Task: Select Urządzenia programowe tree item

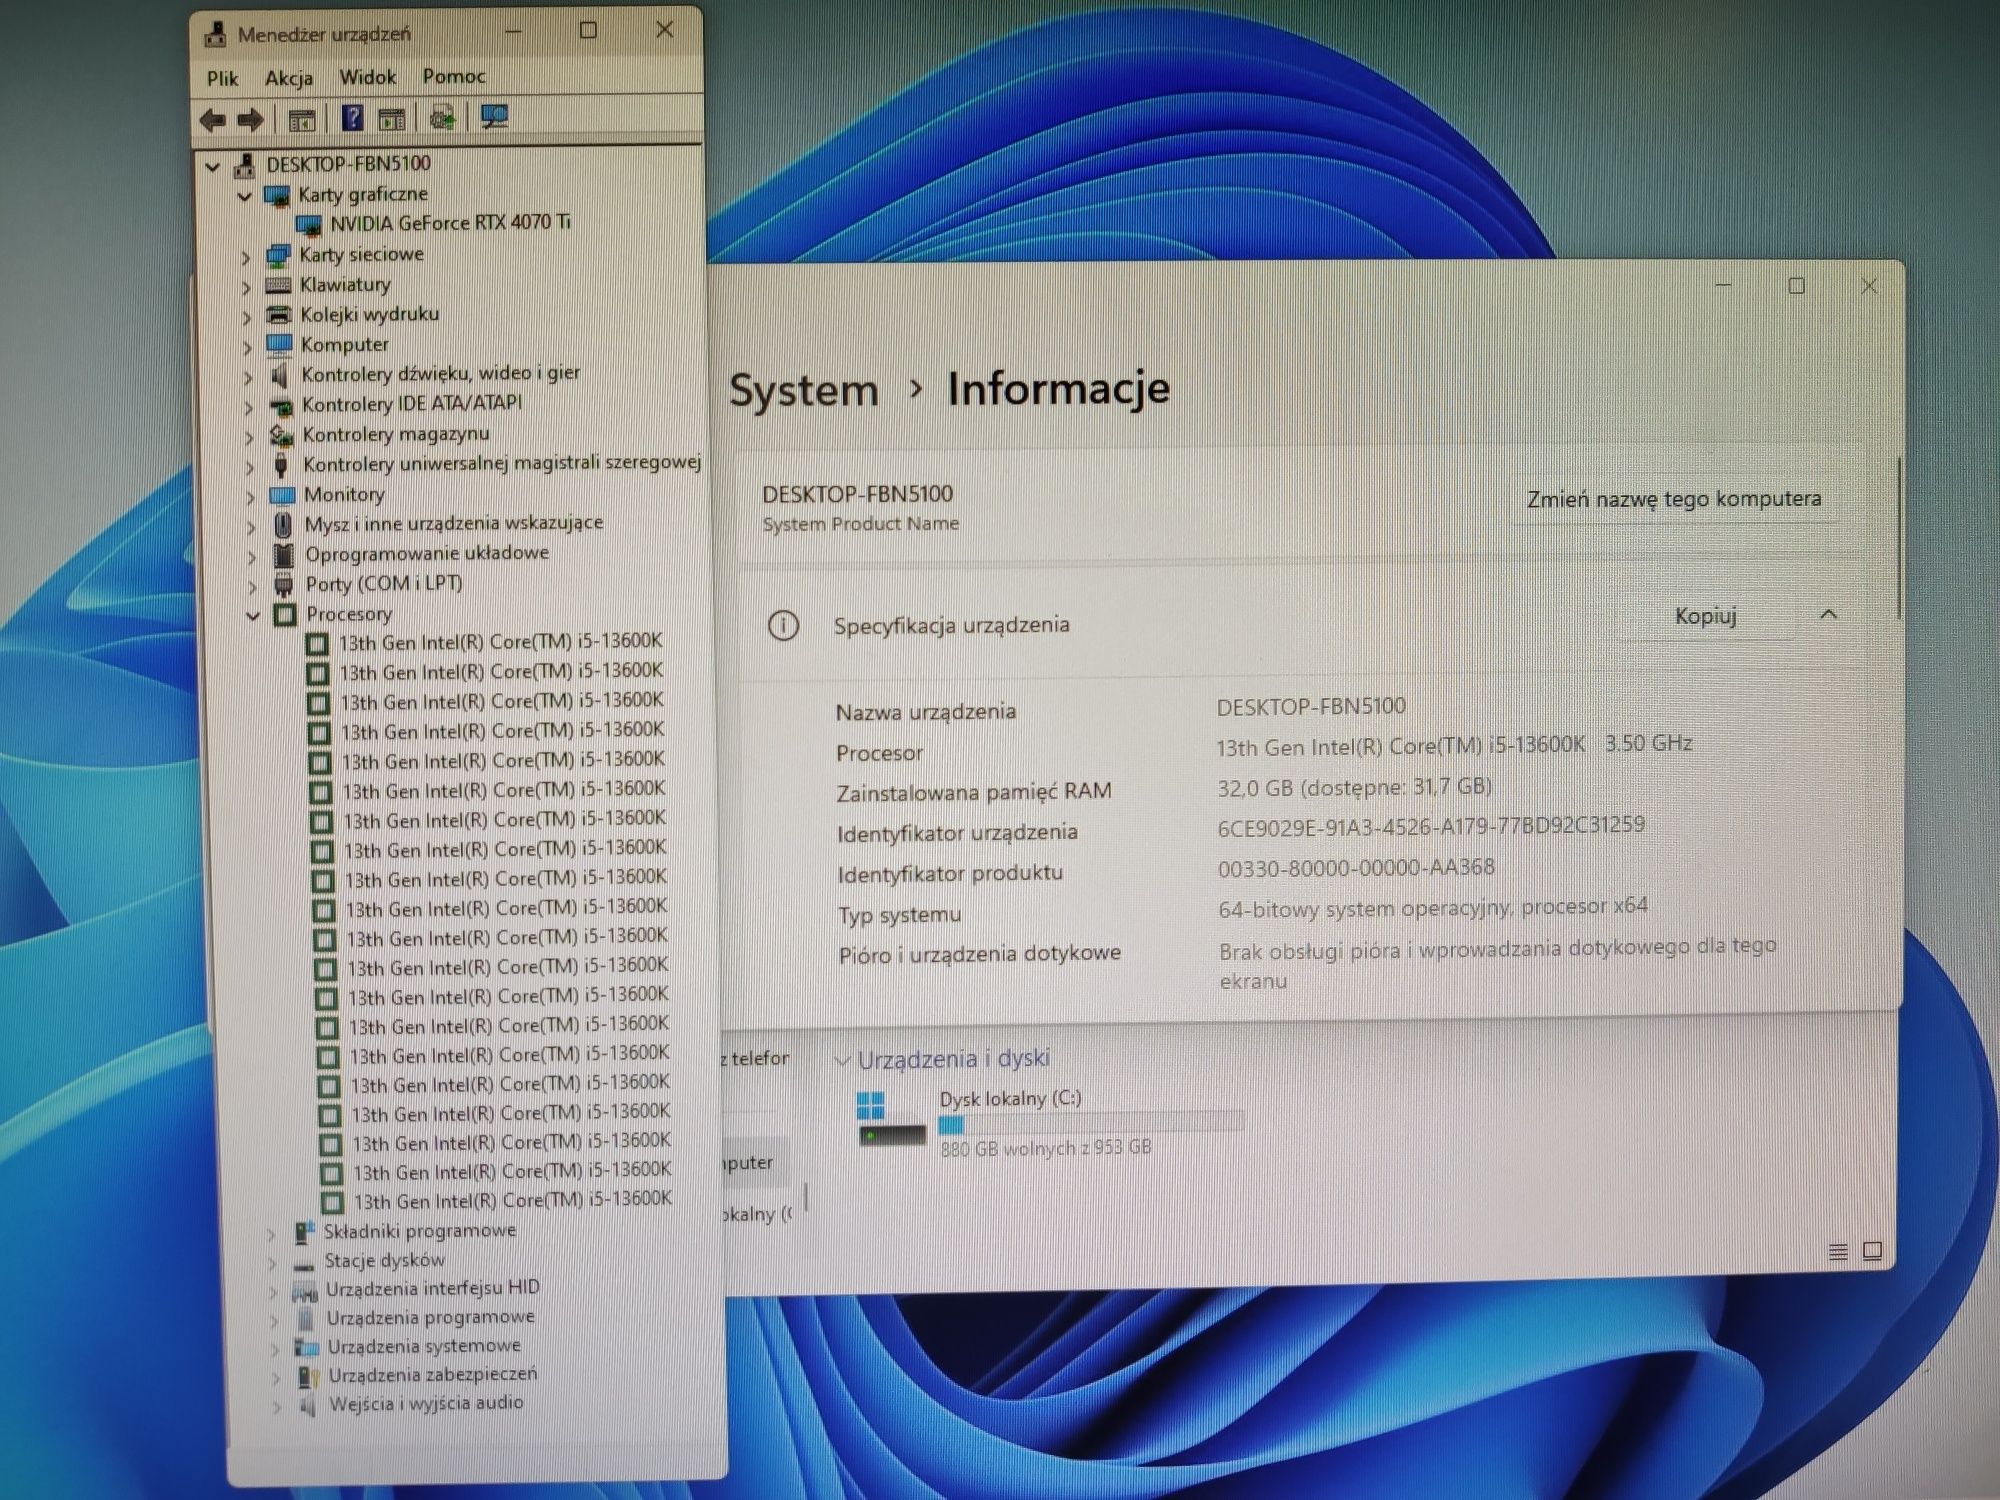Action: [x=431, y=1318]
